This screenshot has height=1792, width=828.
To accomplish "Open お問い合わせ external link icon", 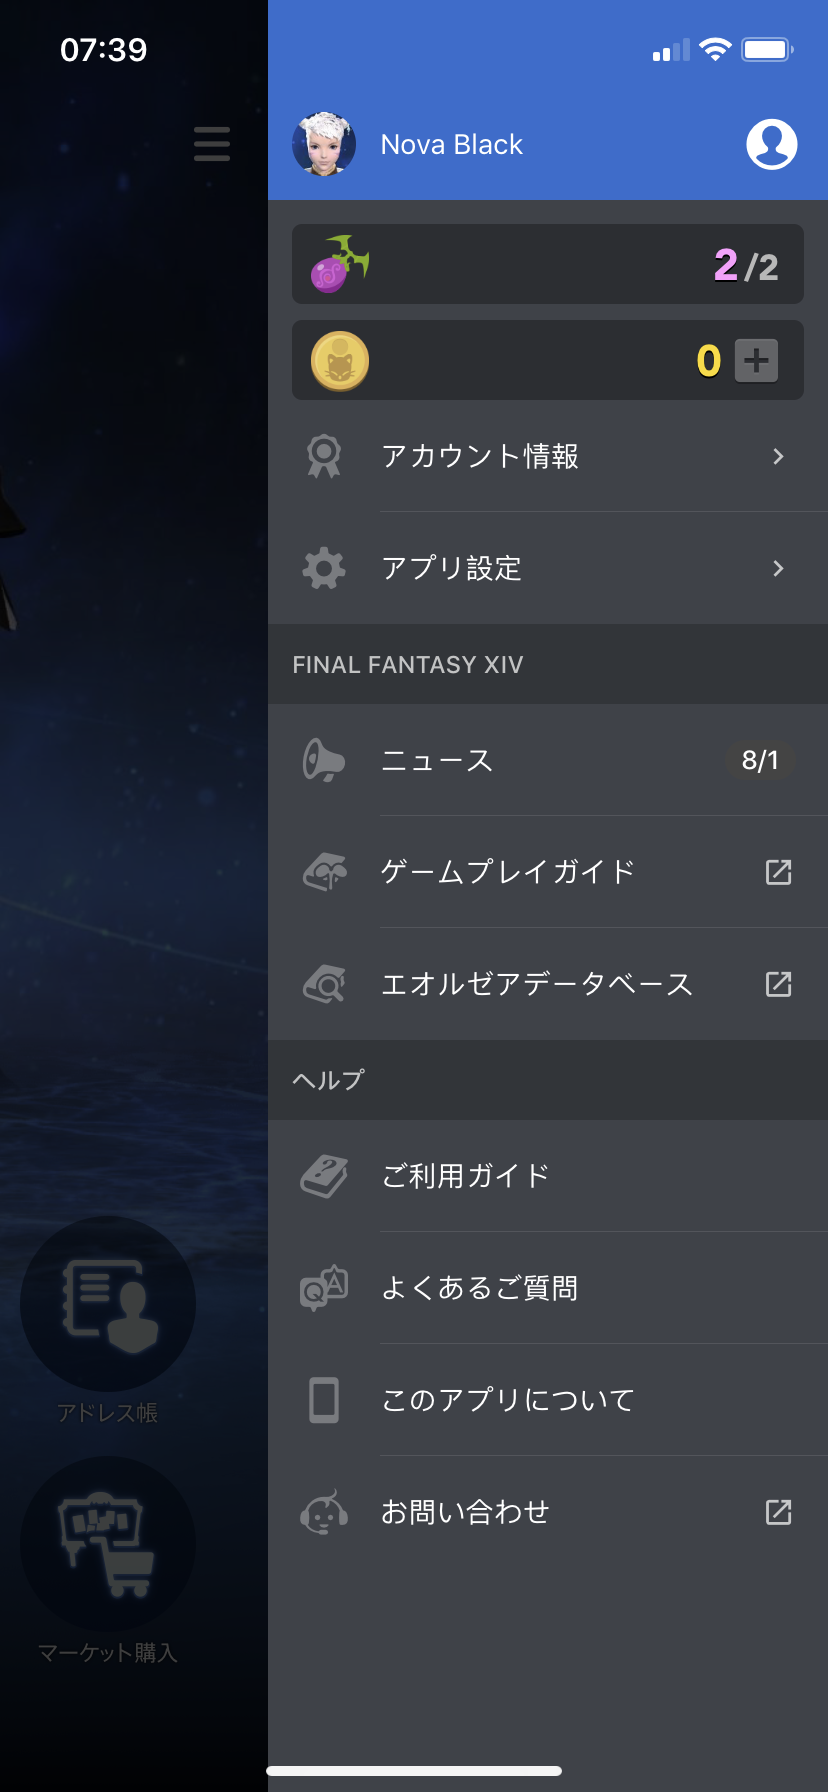I will (x=778, y=1512).
